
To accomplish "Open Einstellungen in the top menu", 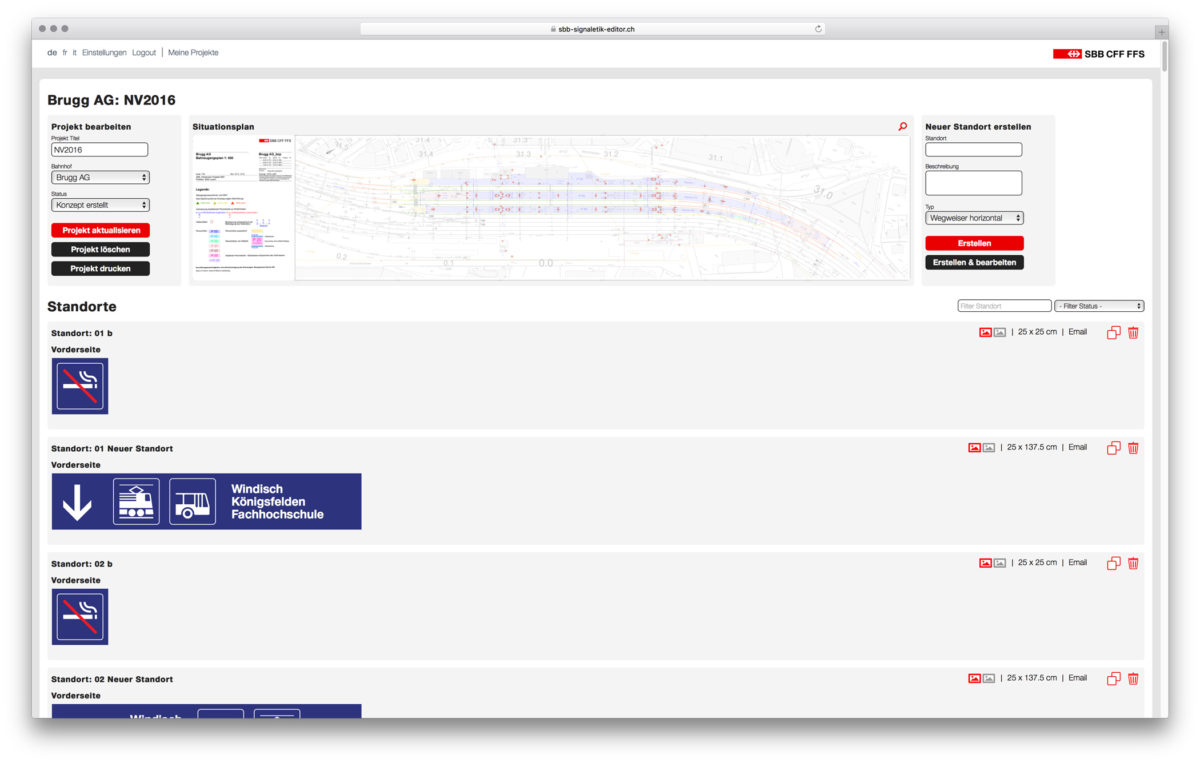I will tap(104, 53).
